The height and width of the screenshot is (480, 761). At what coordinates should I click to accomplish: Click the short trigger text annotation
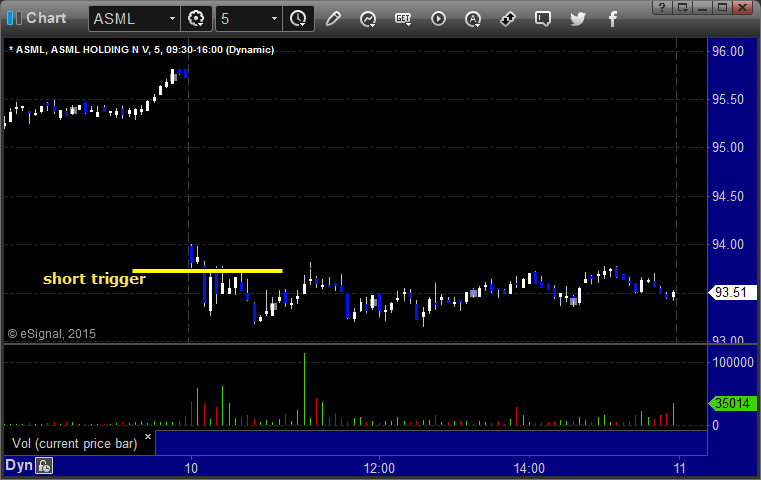coord(94,279)
